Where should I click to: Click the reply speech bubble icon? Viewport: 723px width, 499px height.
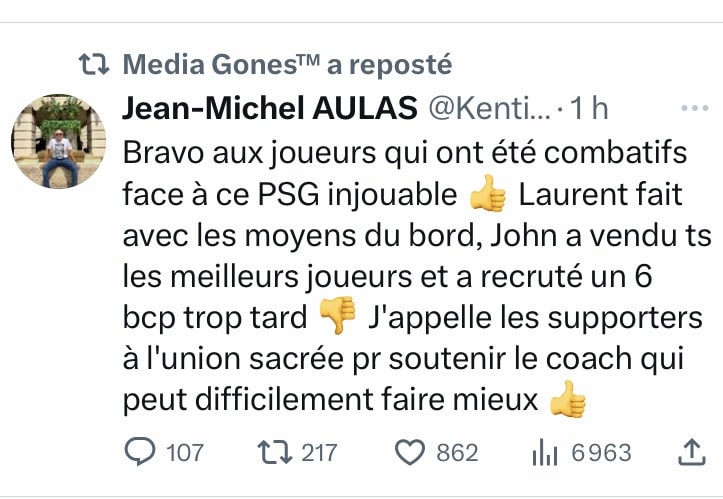click(139, 453)
